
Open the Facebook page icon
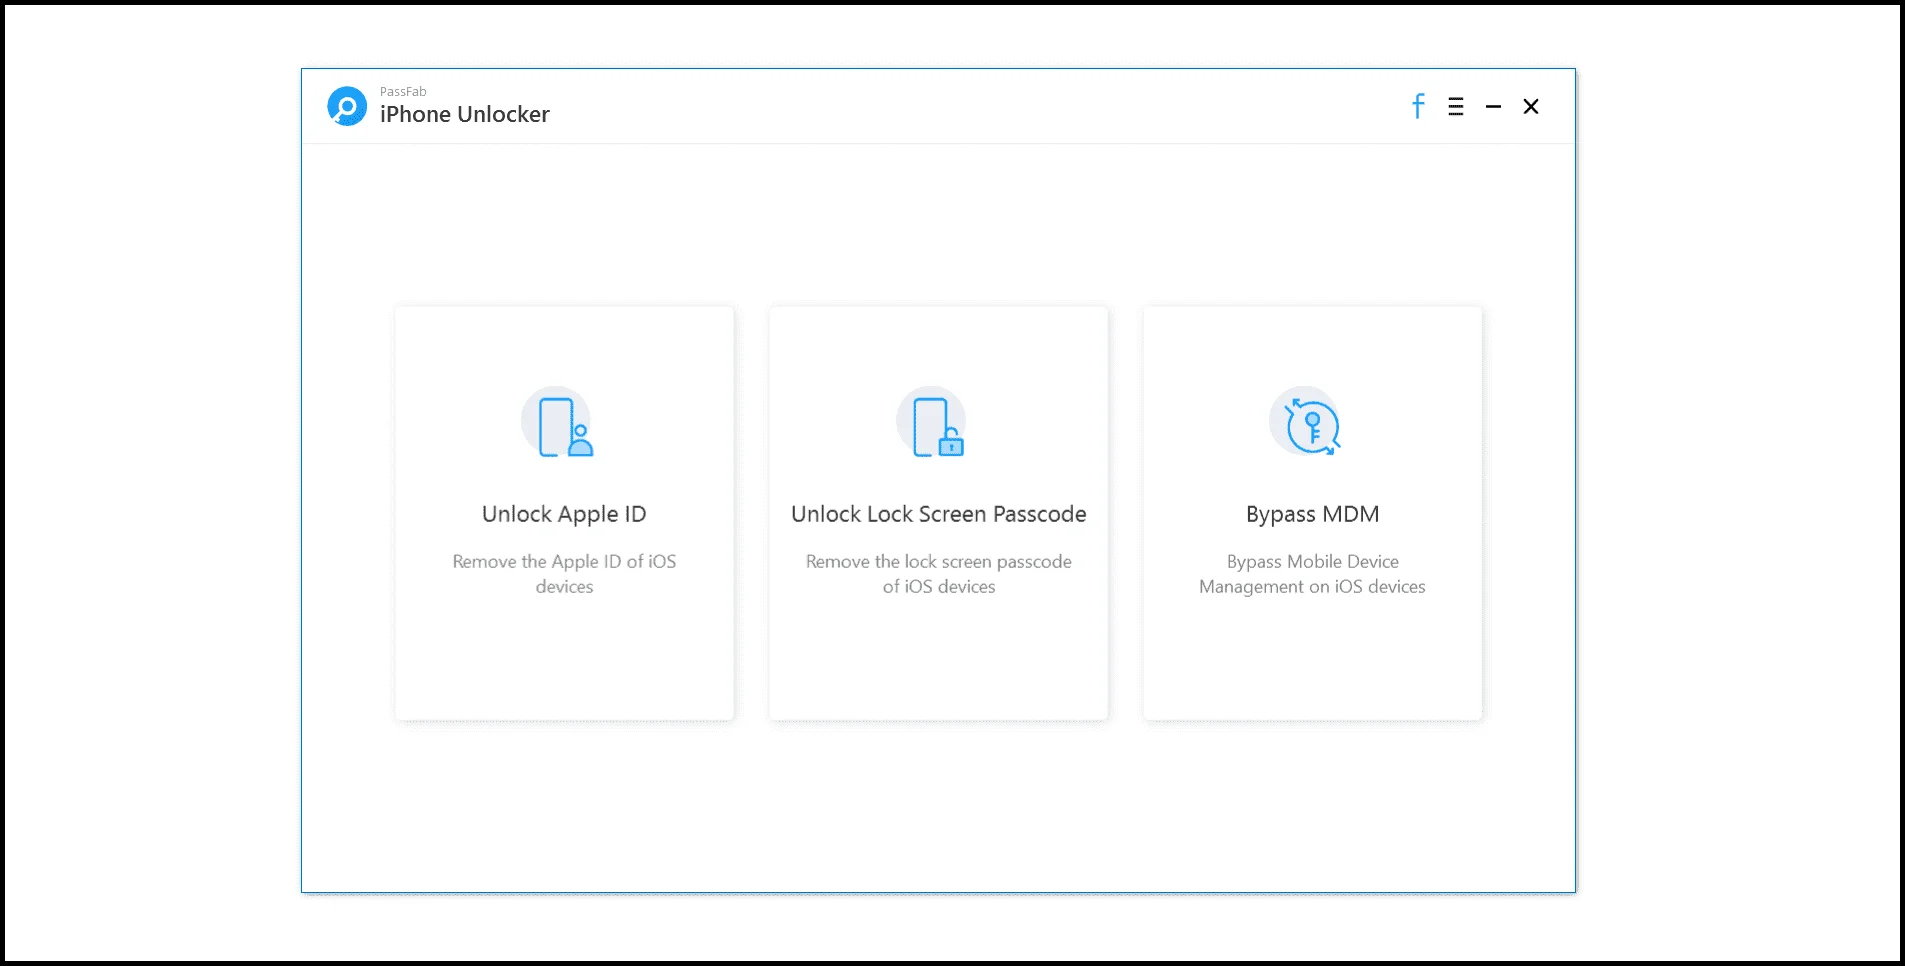coord(1418,106)
